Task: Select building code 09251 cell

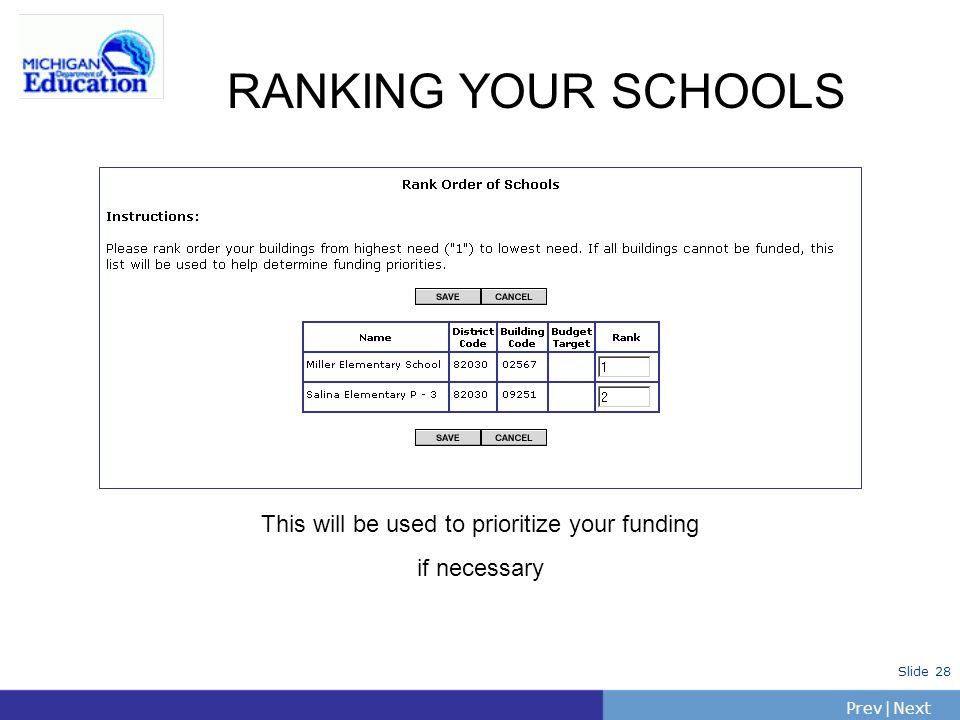Action: [522, 397]
